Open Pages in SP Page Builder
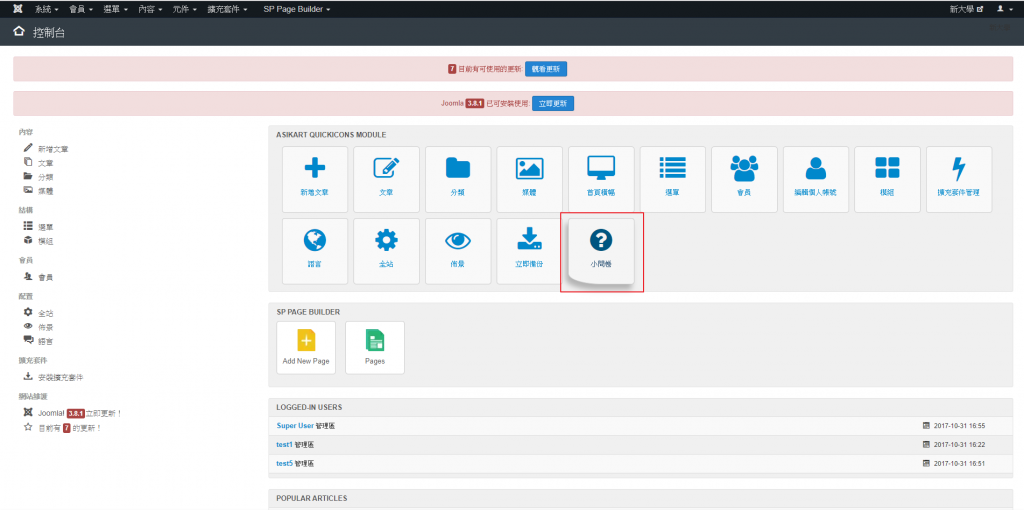Screen dimensions: 1024x510 pyautogui.click(x=375, y=347)
